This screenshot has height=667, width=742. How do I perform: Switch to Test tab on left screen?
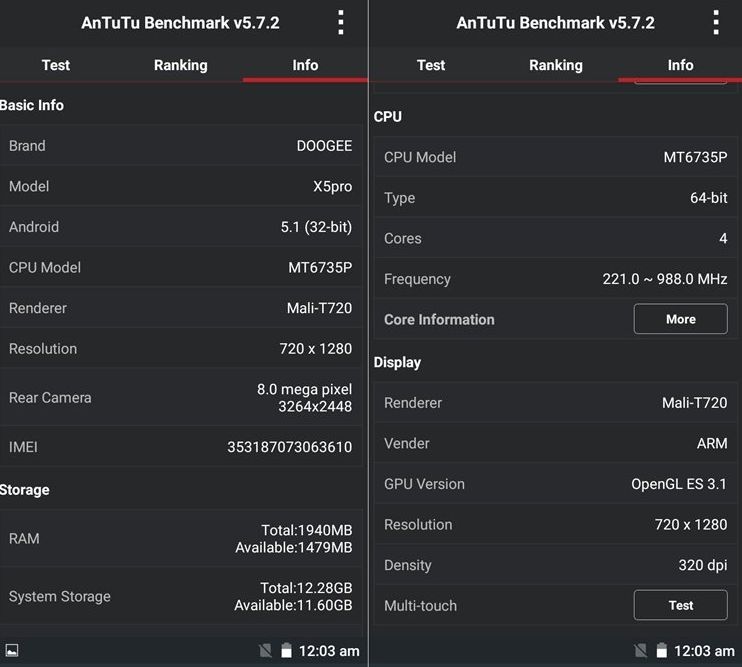pyautogui.click(x=55, y=65)
